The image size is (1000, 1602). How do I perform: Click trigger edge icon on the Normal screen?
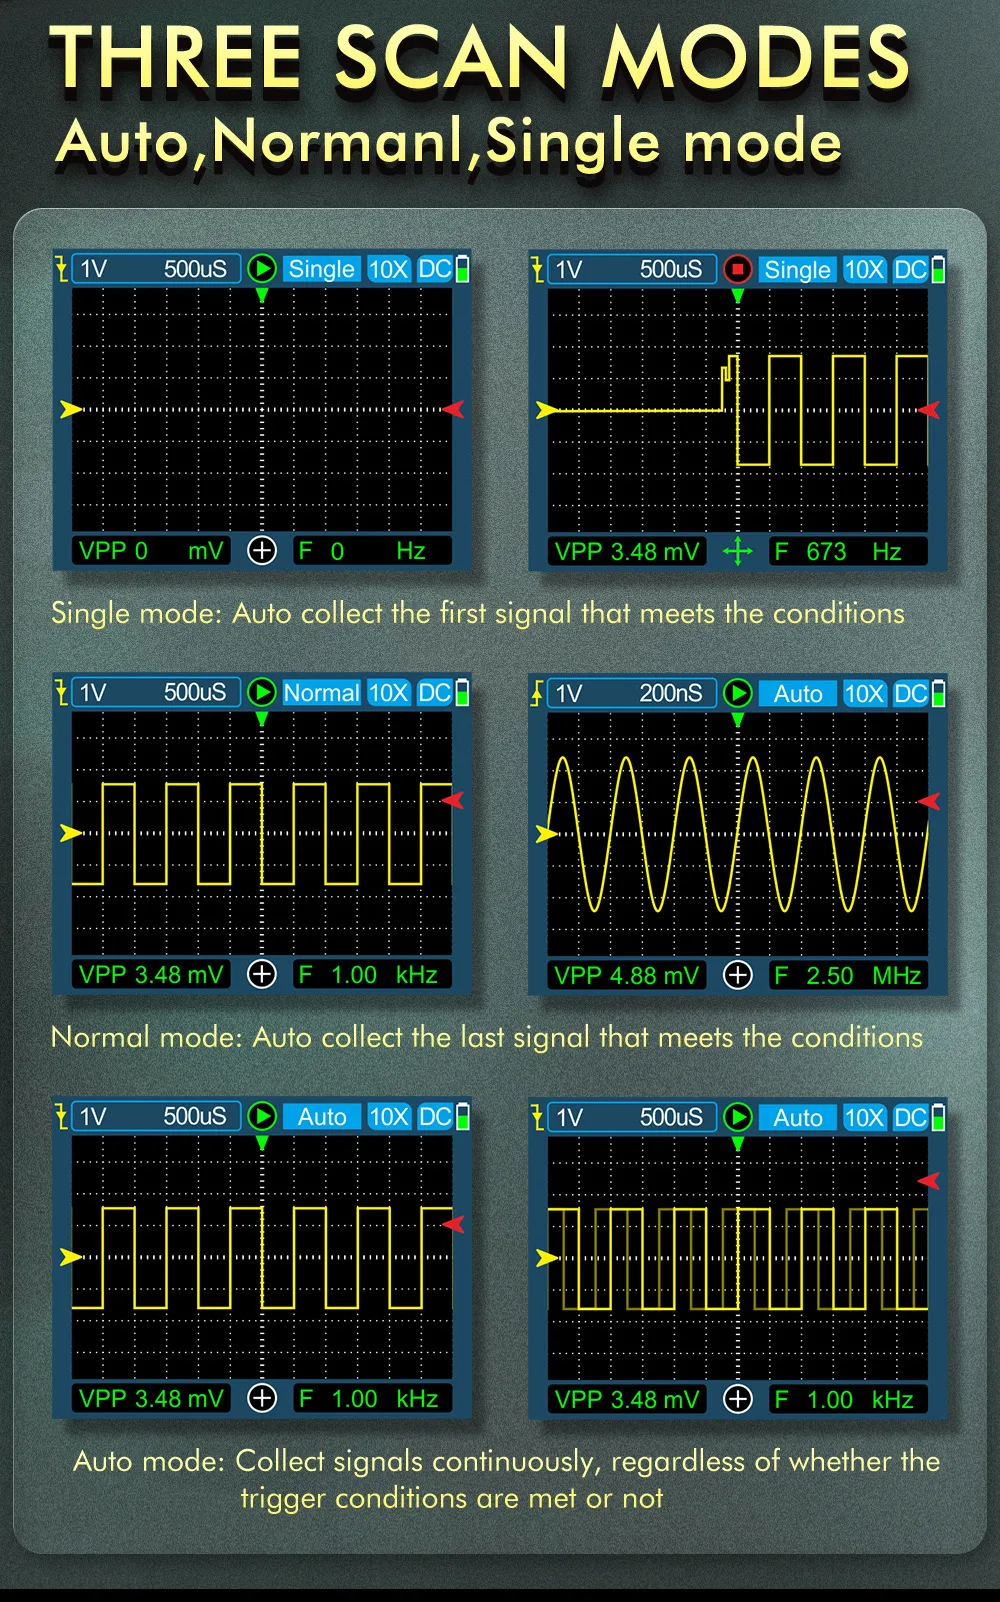[61, 692]
